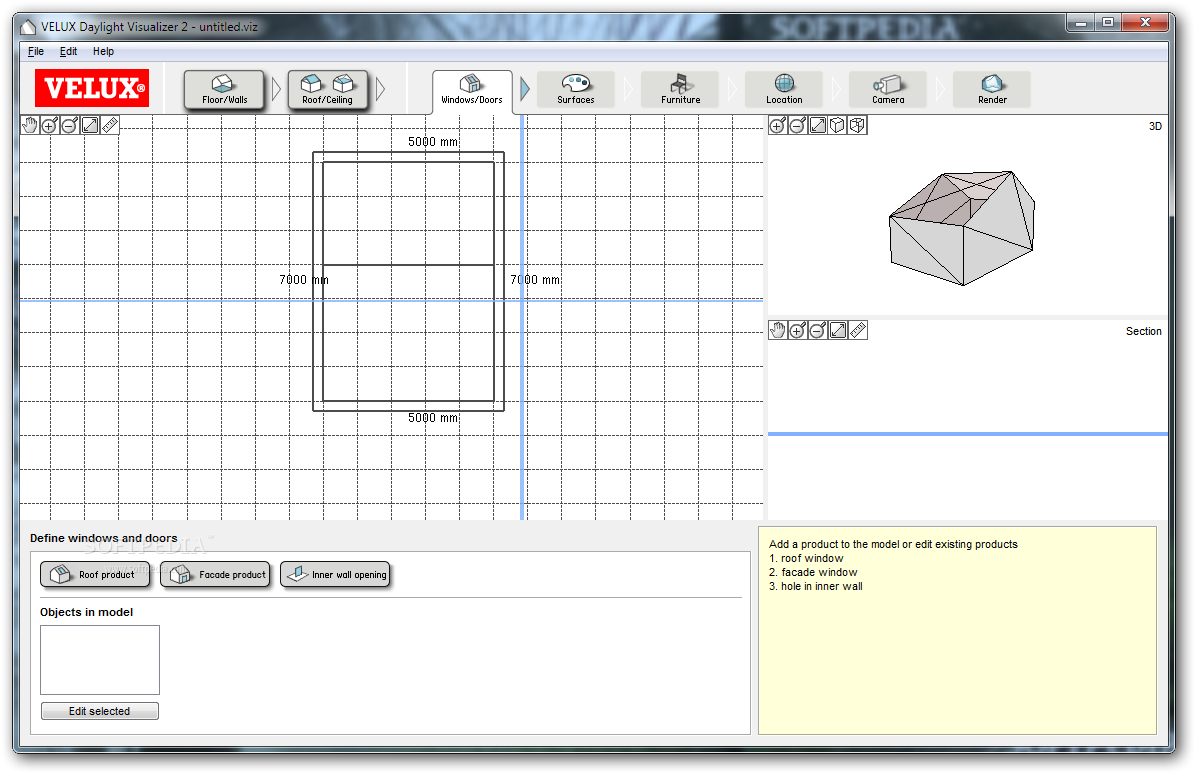Click the '1. roof window' hint text
Viewport: 1196px width, 774px height.
point(806,558)
